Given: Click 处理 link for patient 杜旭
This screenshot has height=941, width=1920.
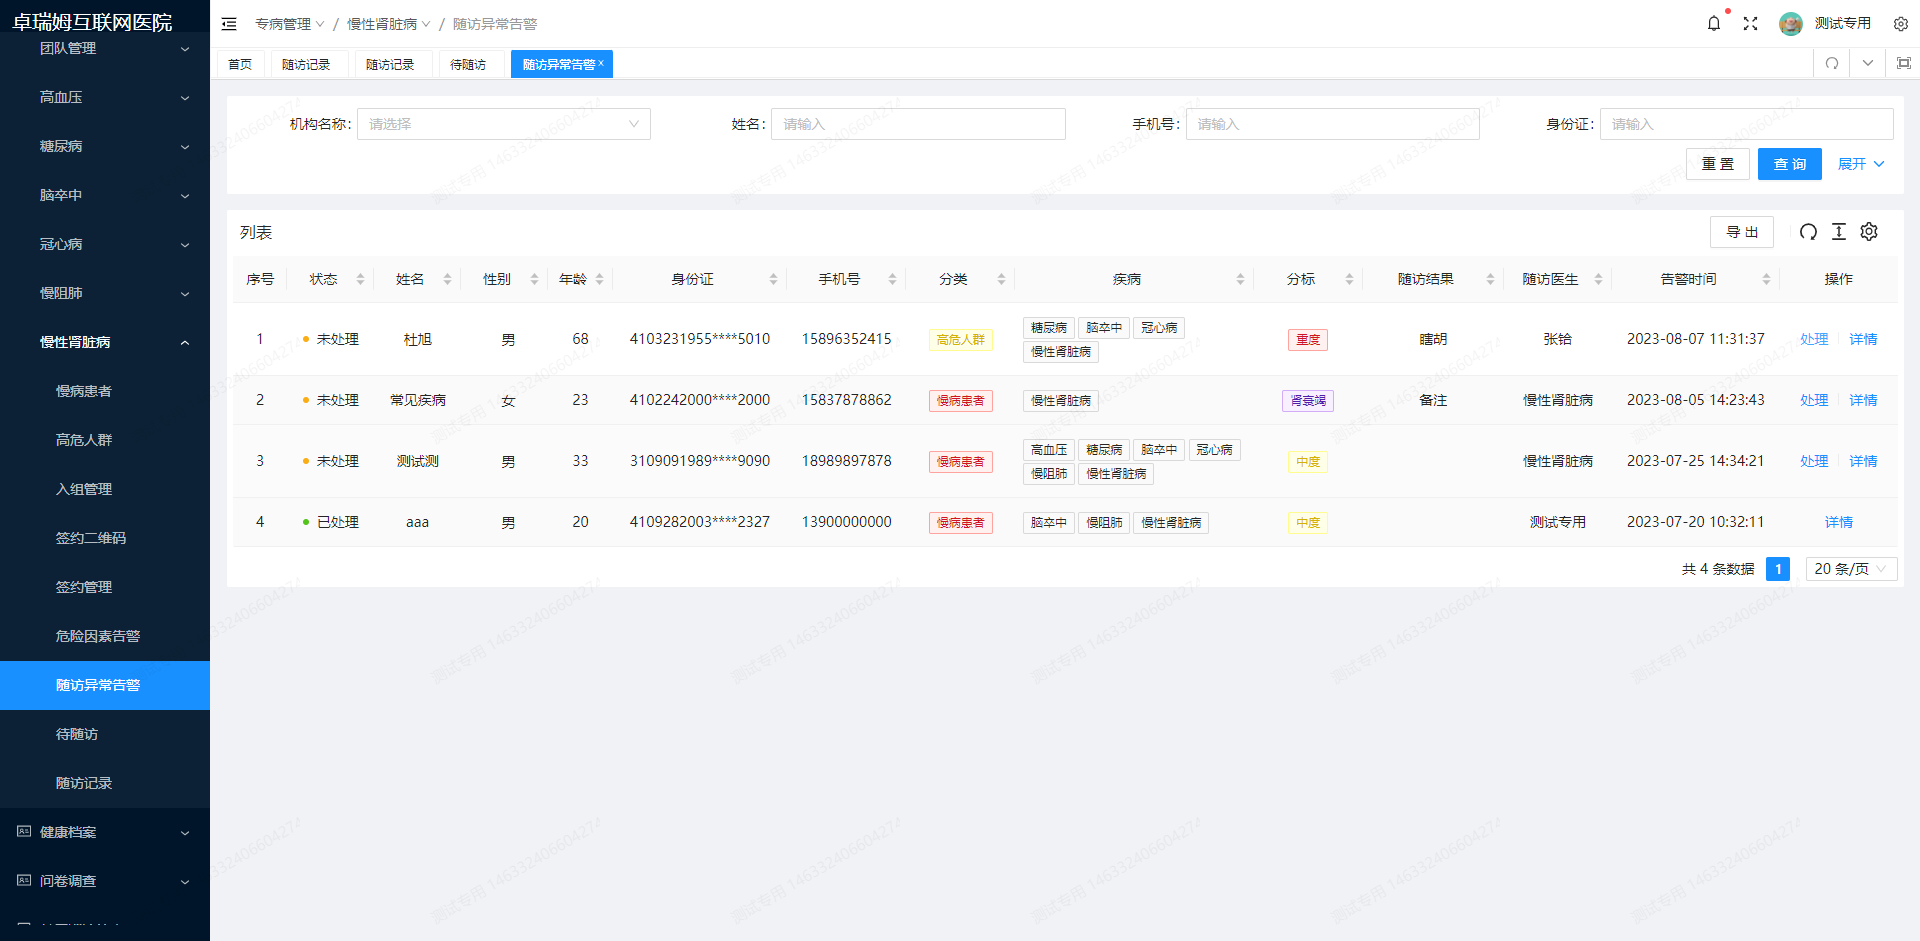Looking at the screenshot, I should (x=1813, y=340).
